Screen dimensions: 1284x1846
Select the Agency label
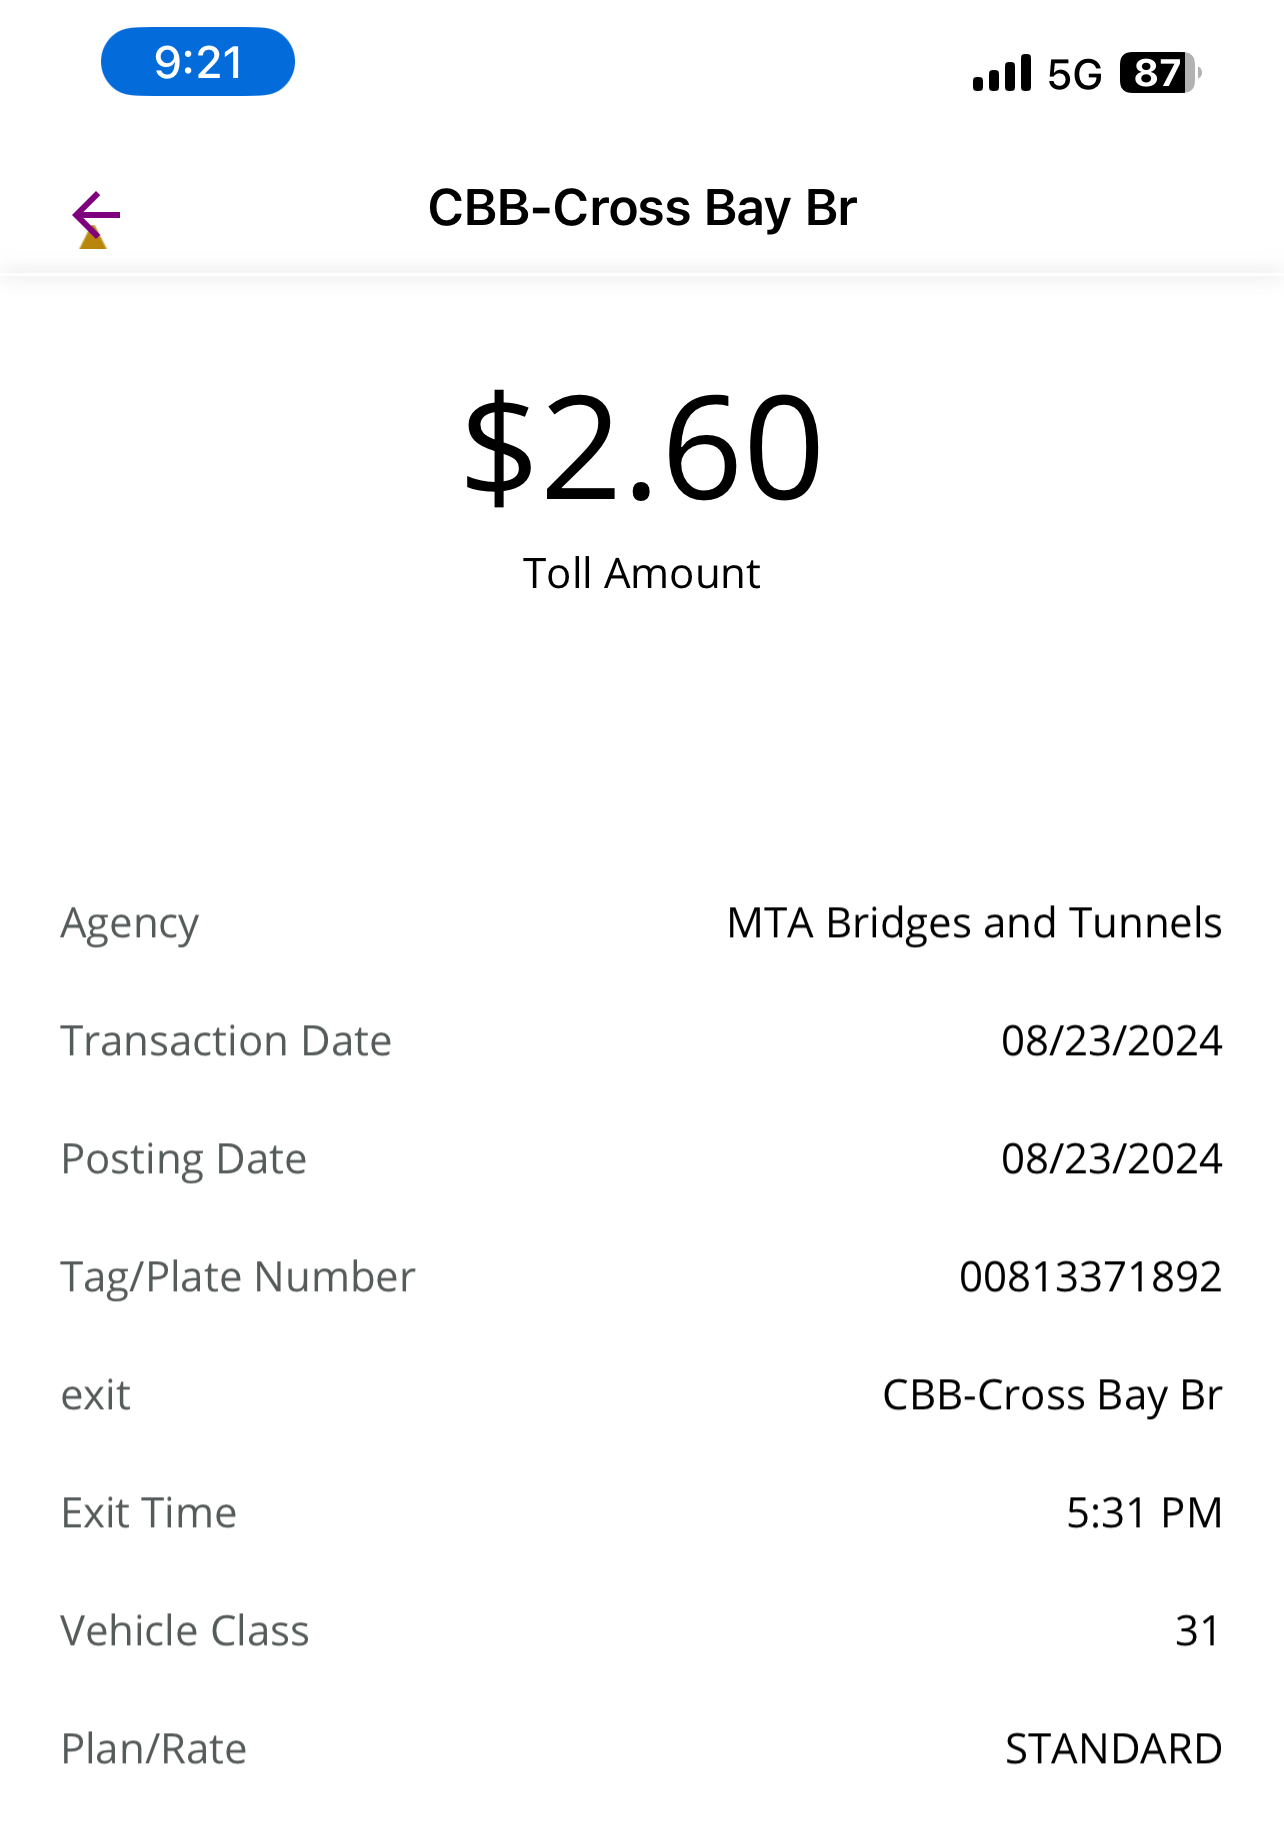tap(130, 924)
